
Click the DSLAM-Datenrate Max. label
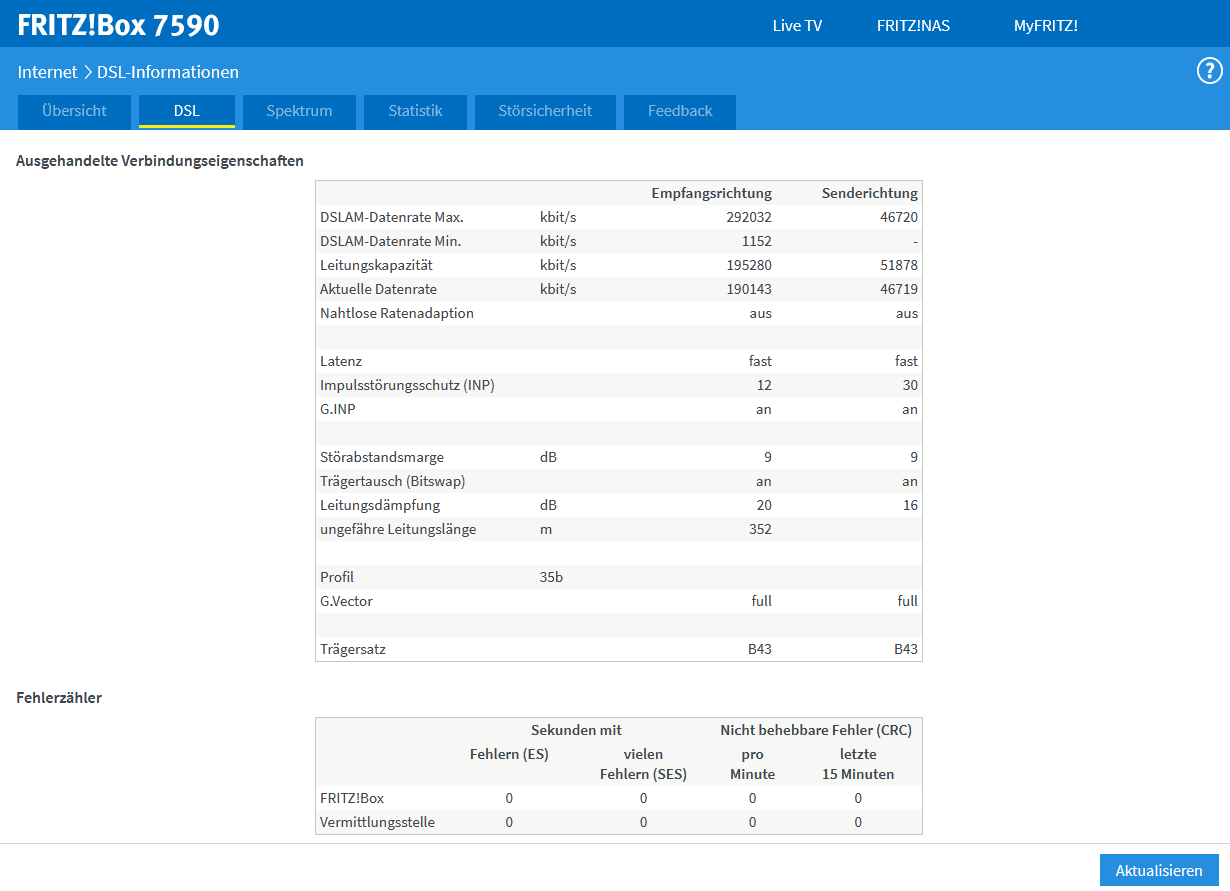(392, 217)
